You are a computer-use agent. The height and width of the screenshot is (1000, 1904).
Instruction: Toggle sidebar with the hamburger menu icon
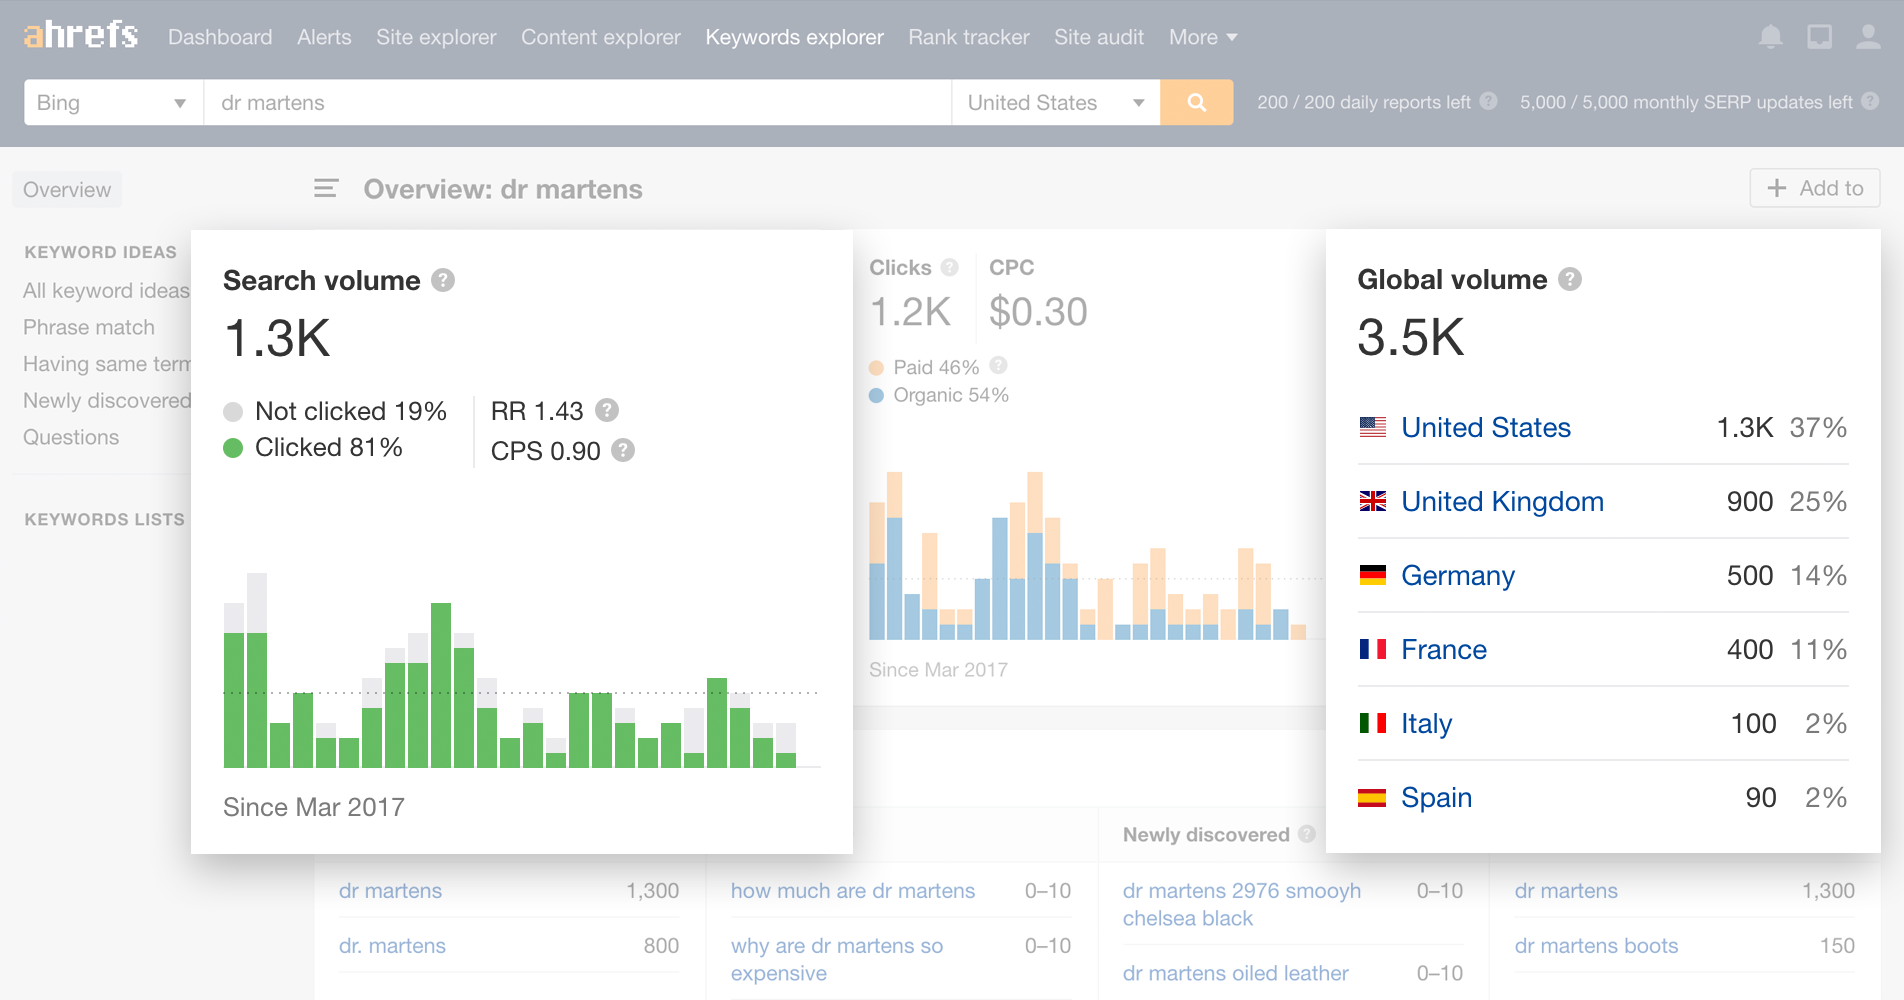click(326, 188)
